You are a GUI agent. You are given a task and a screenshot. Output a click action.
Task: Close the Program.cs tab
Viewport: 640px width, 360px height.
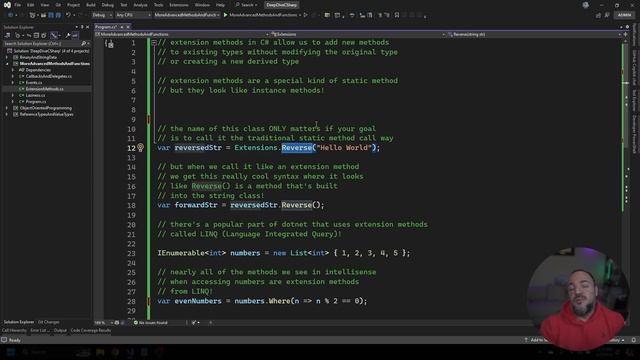click(x=128, y=27)
